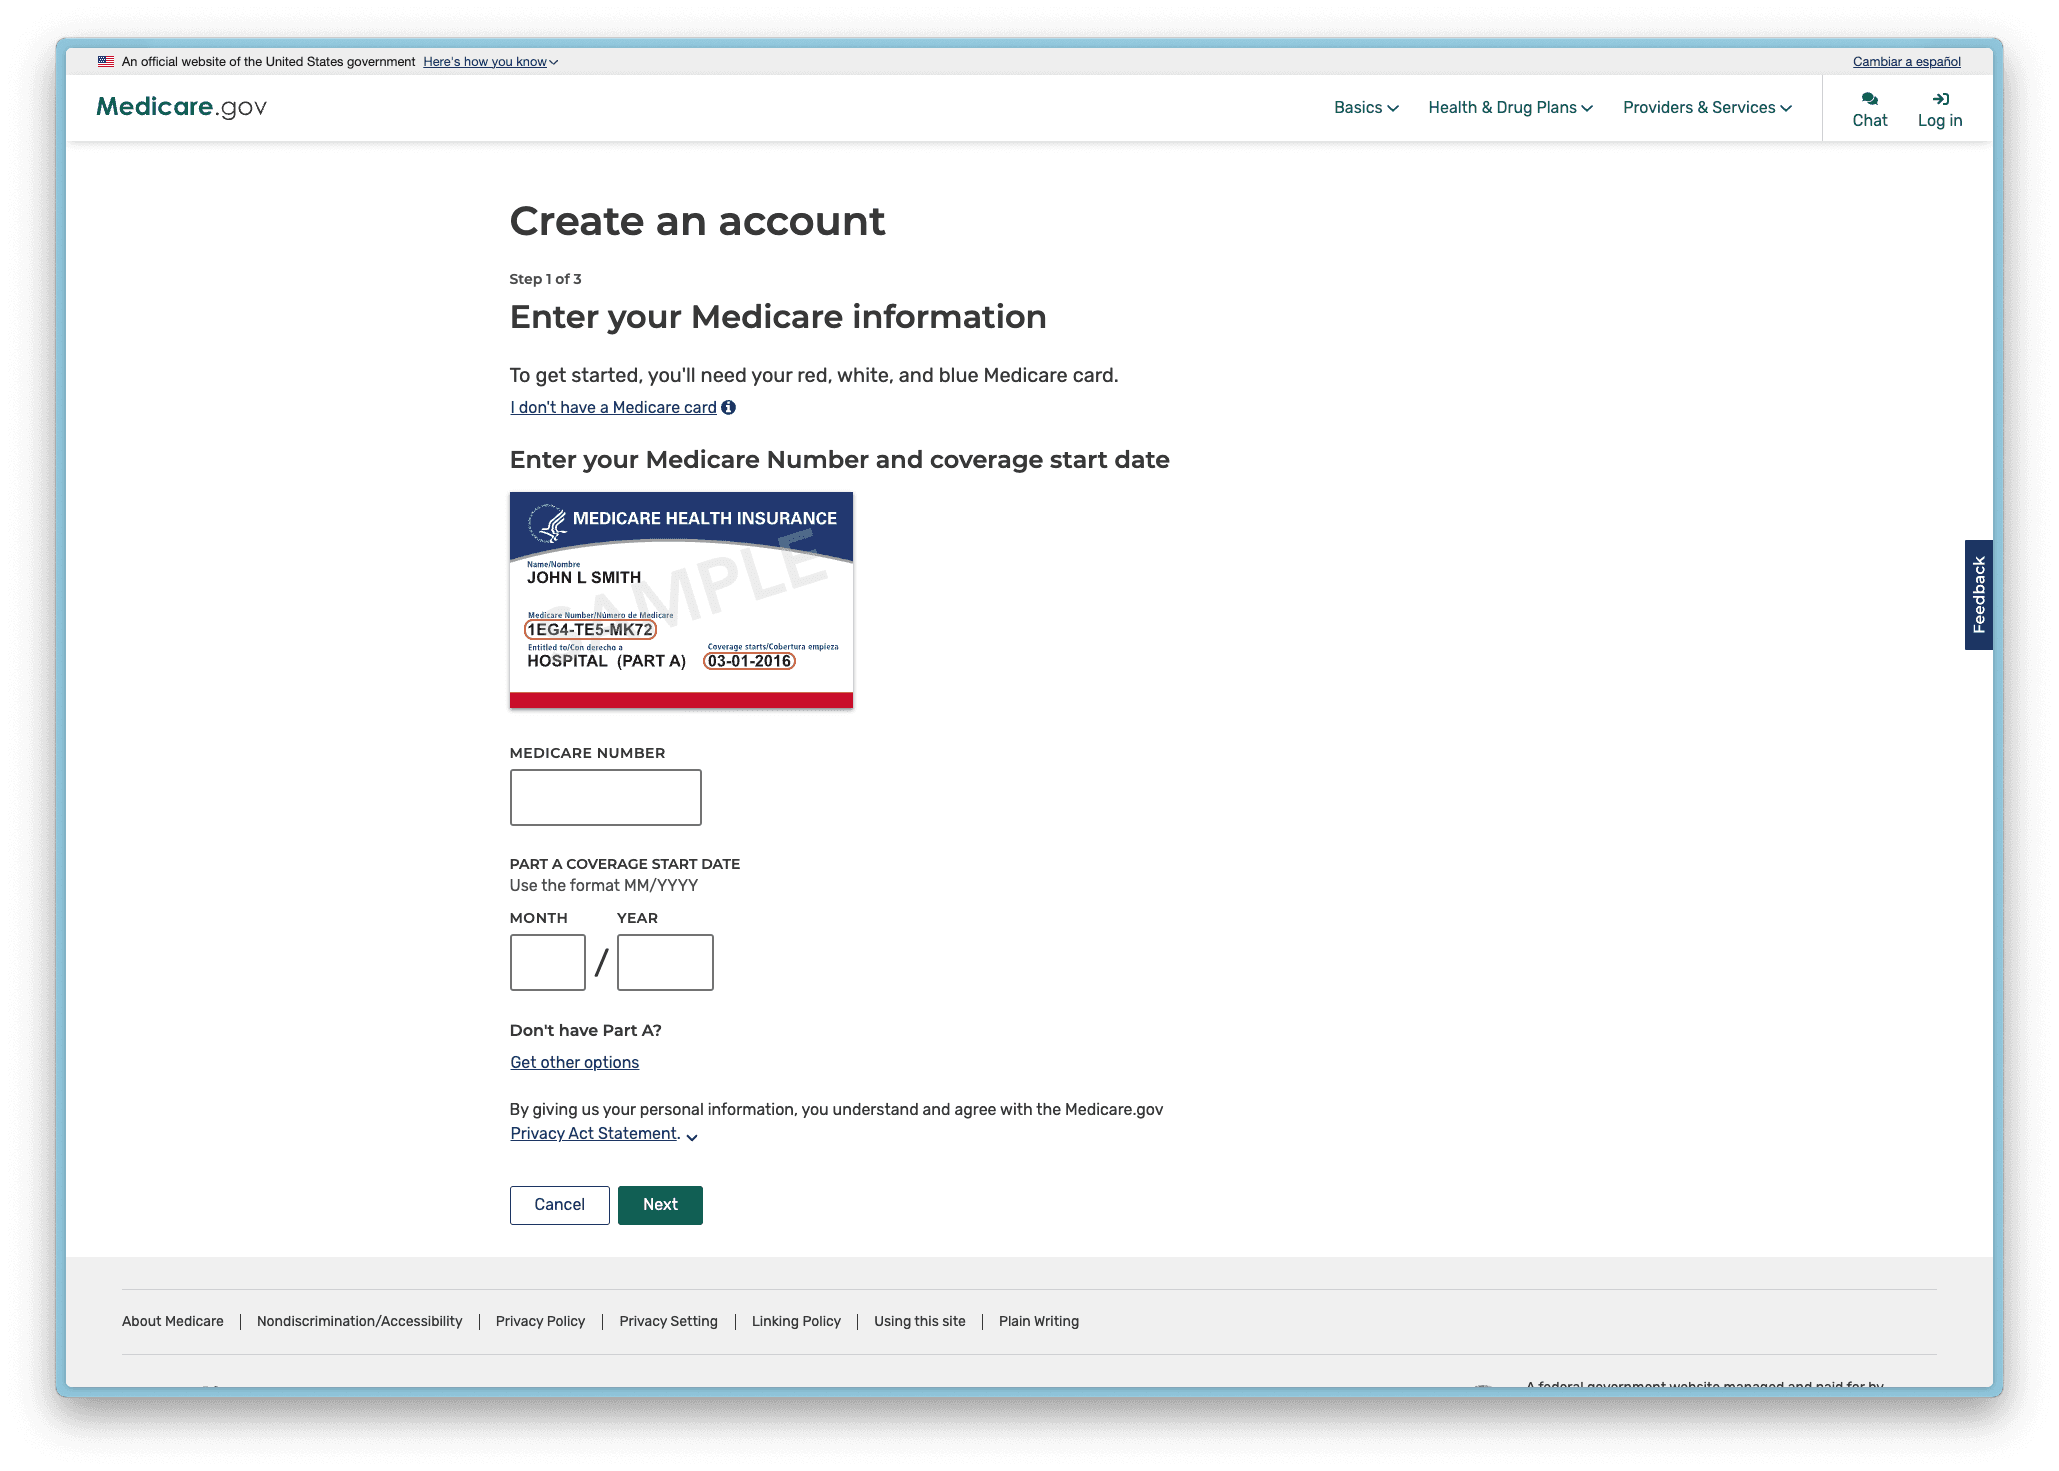Click "Don't have Part A?" text
The height and width of the screenshot is (1471, 2059).
(585, 1030)
